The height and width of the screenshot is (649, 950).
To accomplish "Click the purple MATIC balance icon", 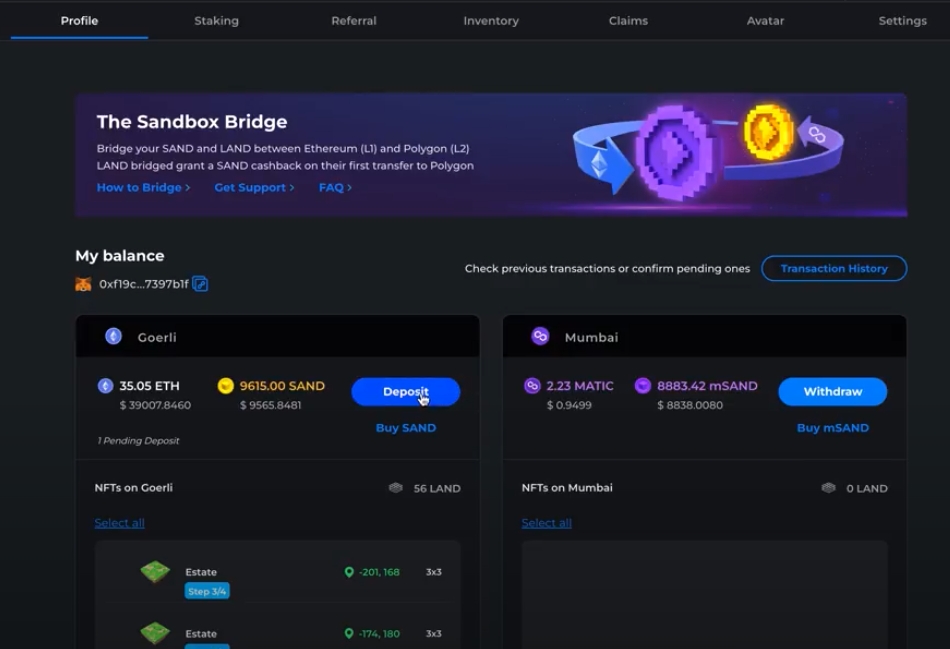I will [x=532, y=386].
